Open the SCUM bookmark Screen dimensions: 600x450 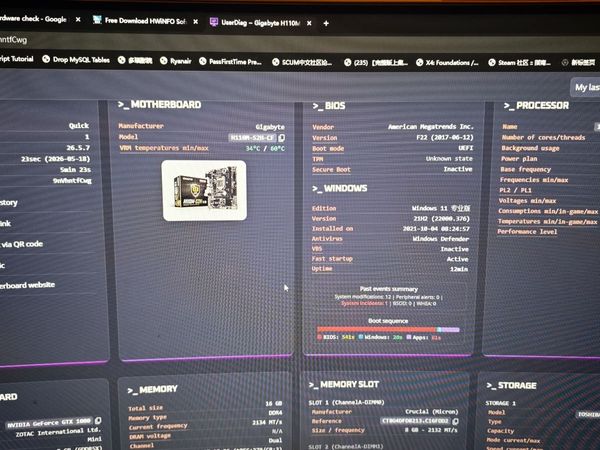(302, 62)
